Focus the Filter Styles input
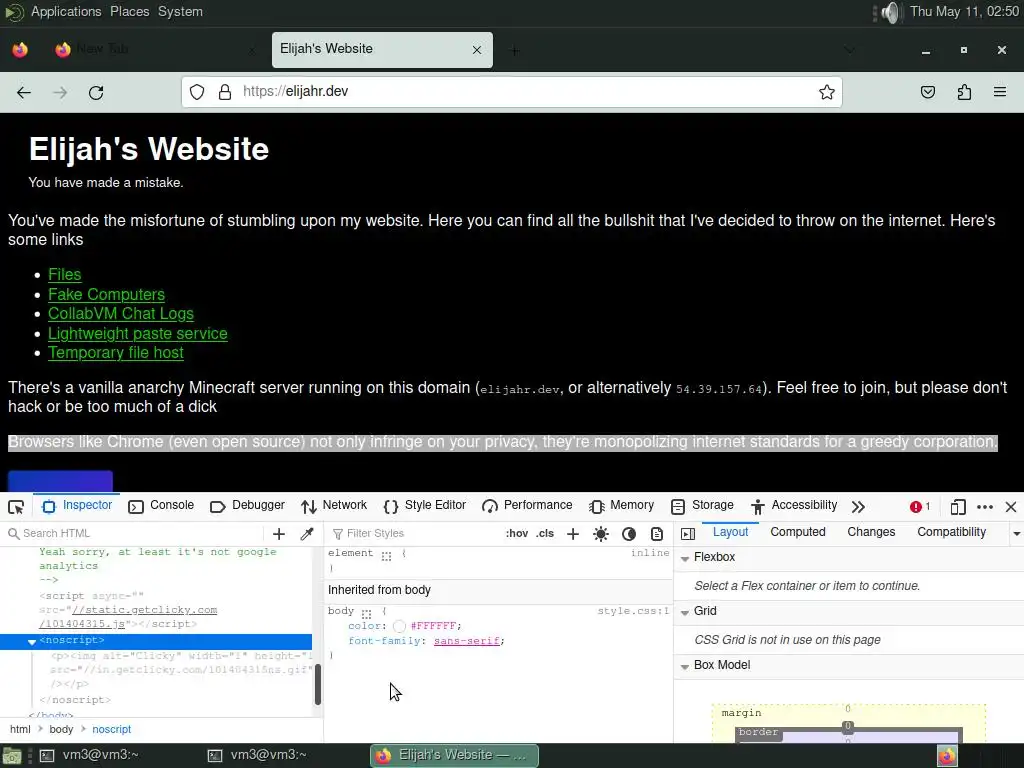The image size is (1024, 768). pos(413,534)
